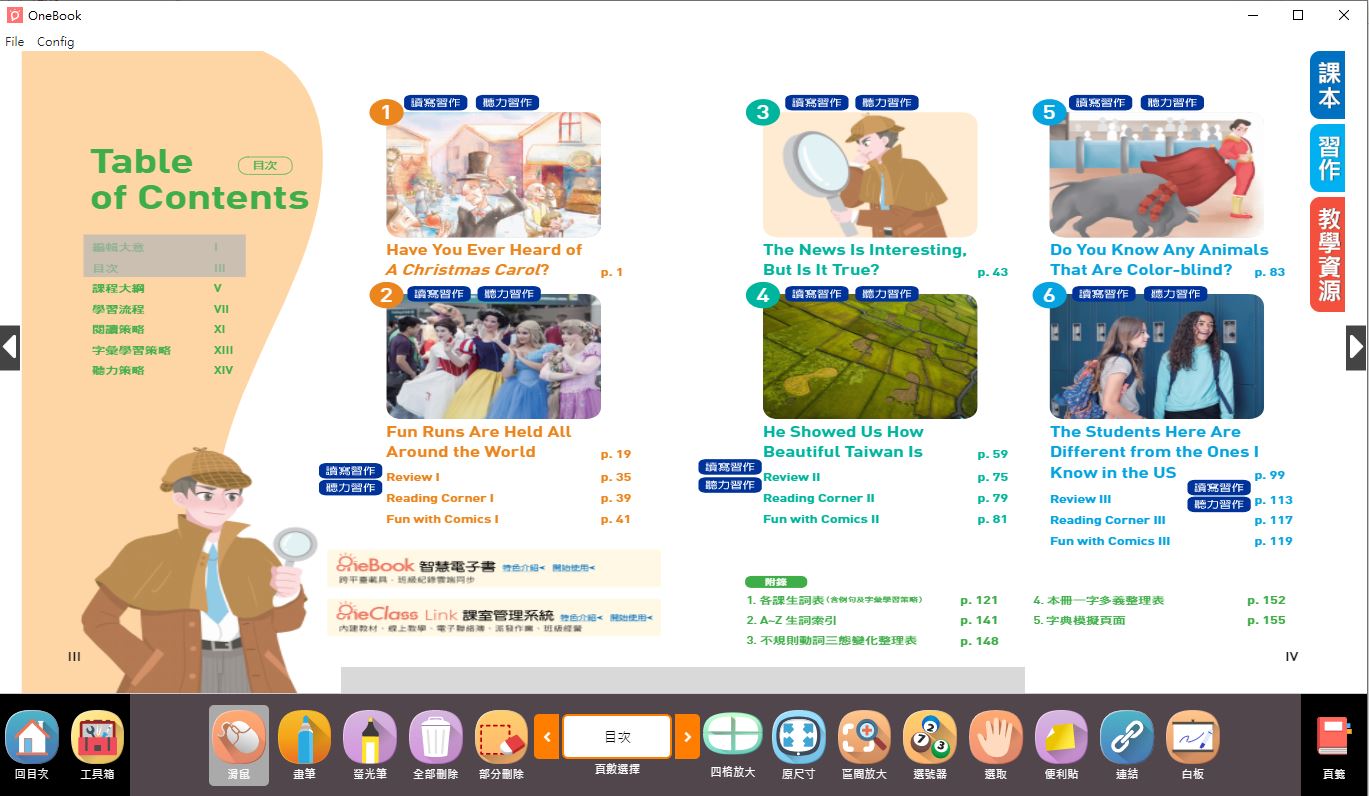Click the 讀寫習作 button for lesson 1

tap(437, 102)
